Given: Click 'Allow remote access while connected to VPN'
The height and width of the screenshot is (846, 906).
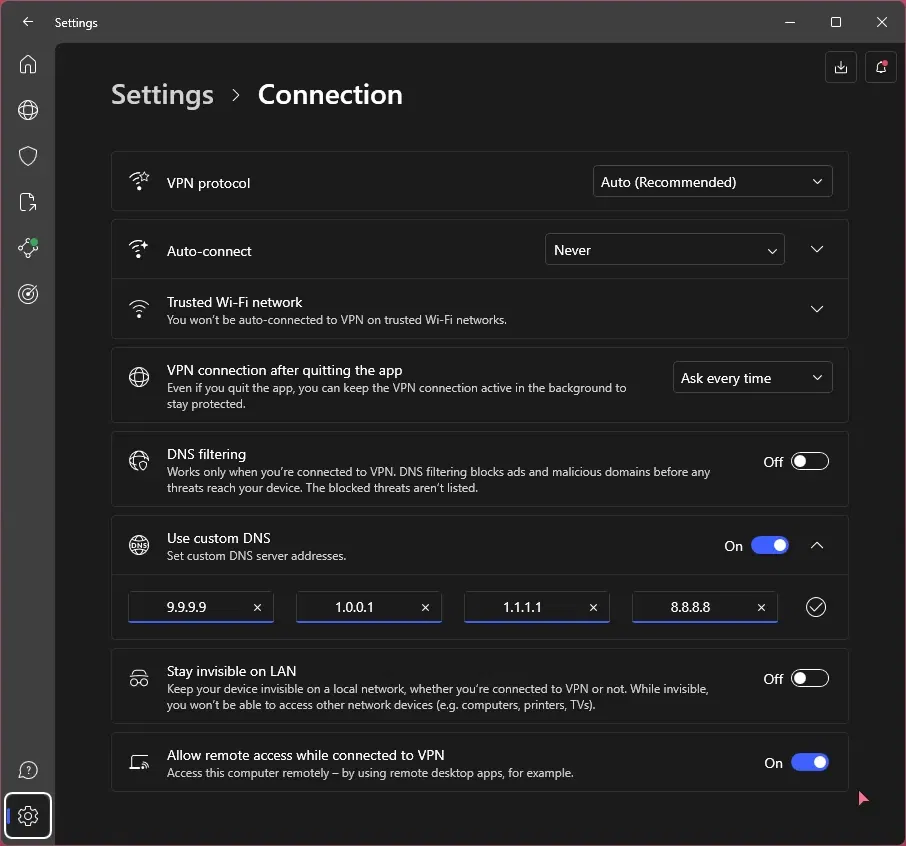Looking at the screenshot, I should coord(306,755).
